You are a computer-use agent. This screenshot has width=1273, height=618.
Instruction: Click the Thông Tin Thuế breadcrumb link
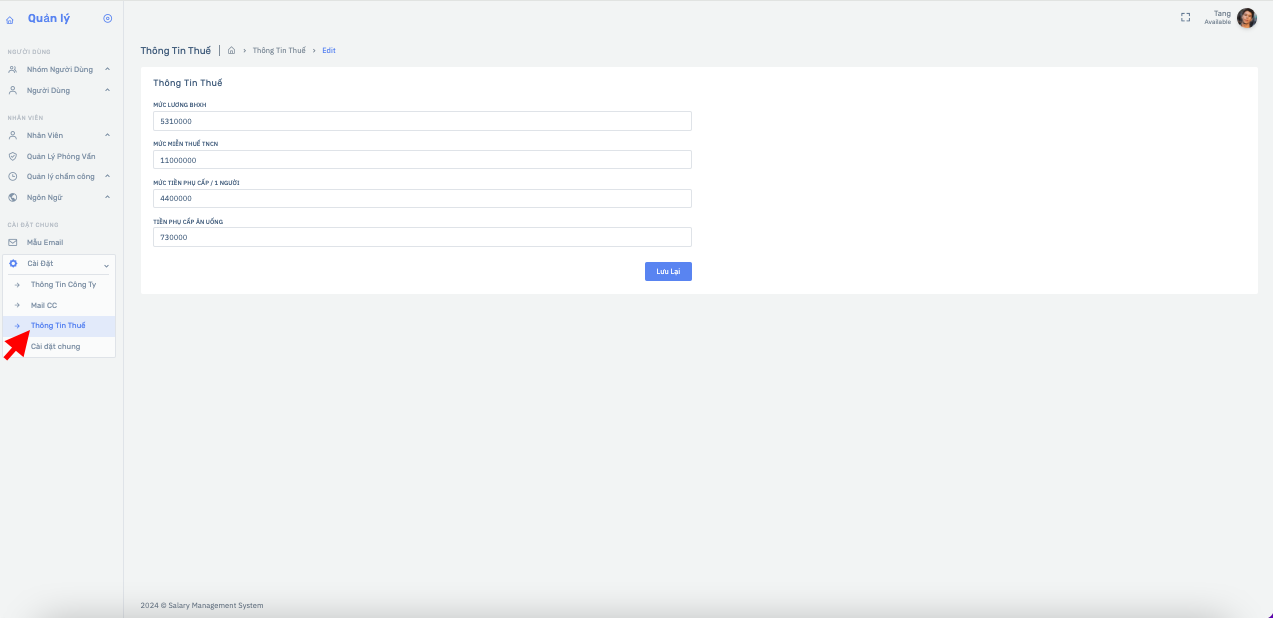279,50
